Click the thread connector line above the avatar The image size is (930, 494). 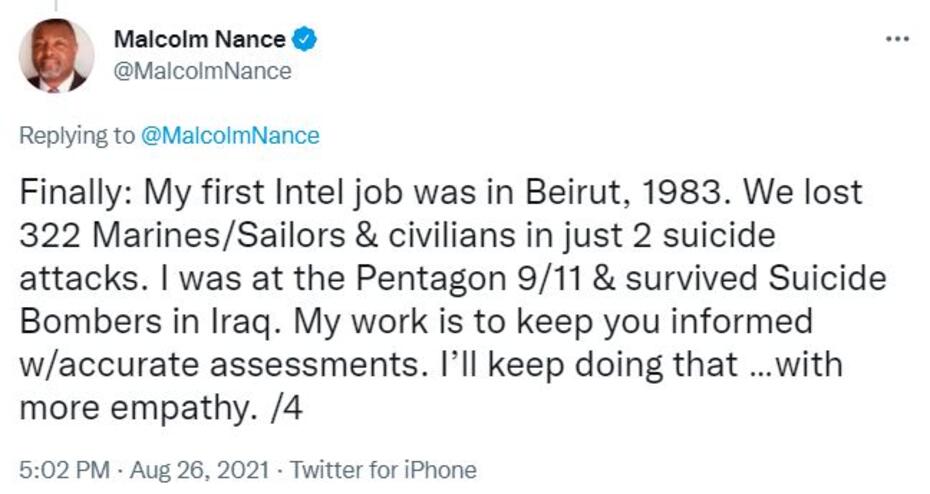(56, 6)
